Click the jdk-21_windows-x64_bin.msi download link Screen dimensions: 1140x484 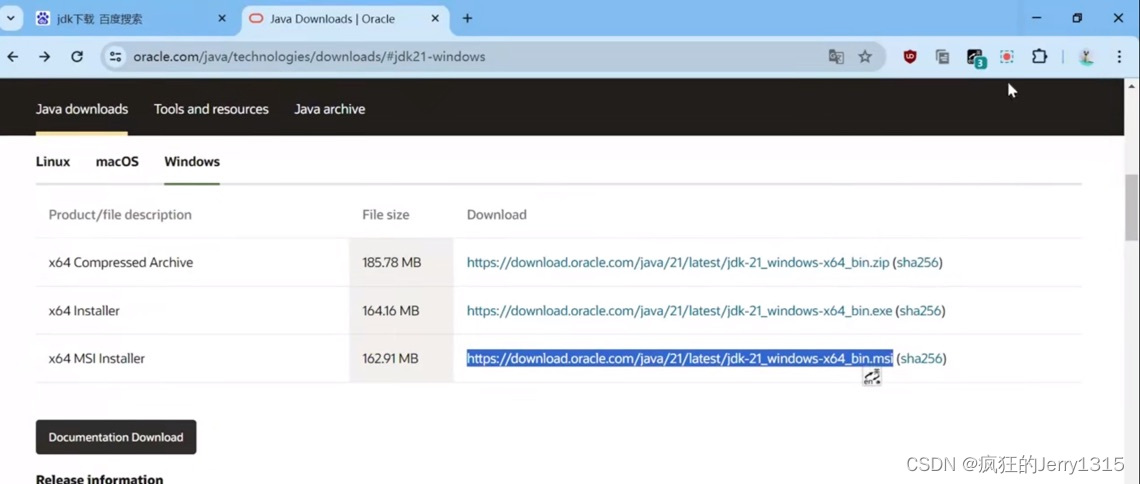coord(680,358)
